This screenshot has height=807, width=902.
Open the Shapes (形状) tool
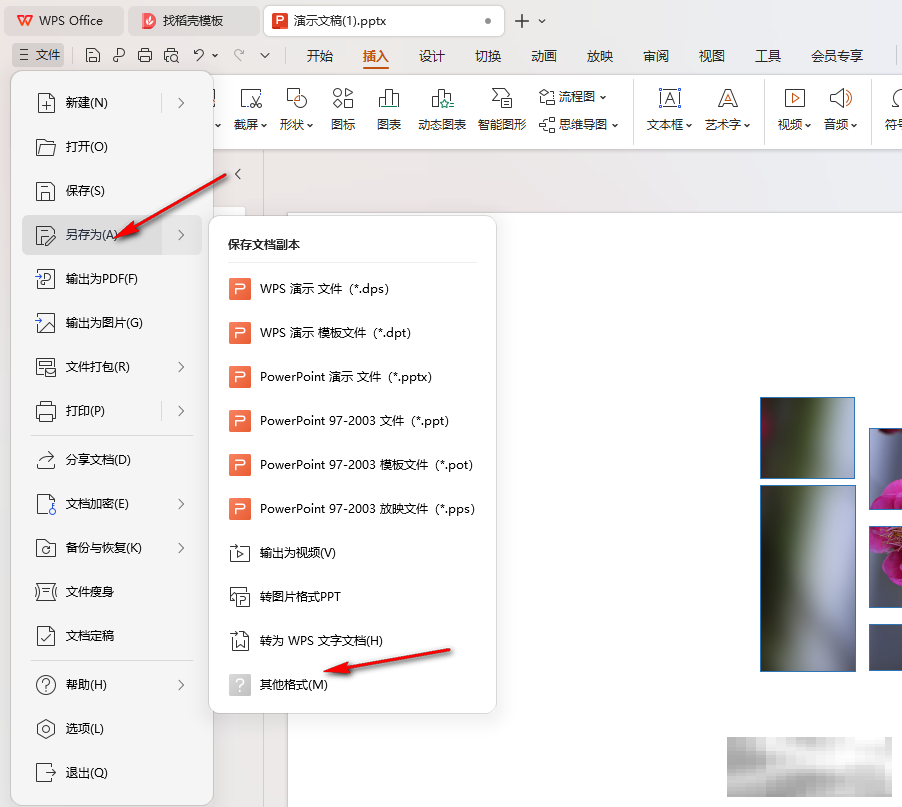click(x=296, y=109)
